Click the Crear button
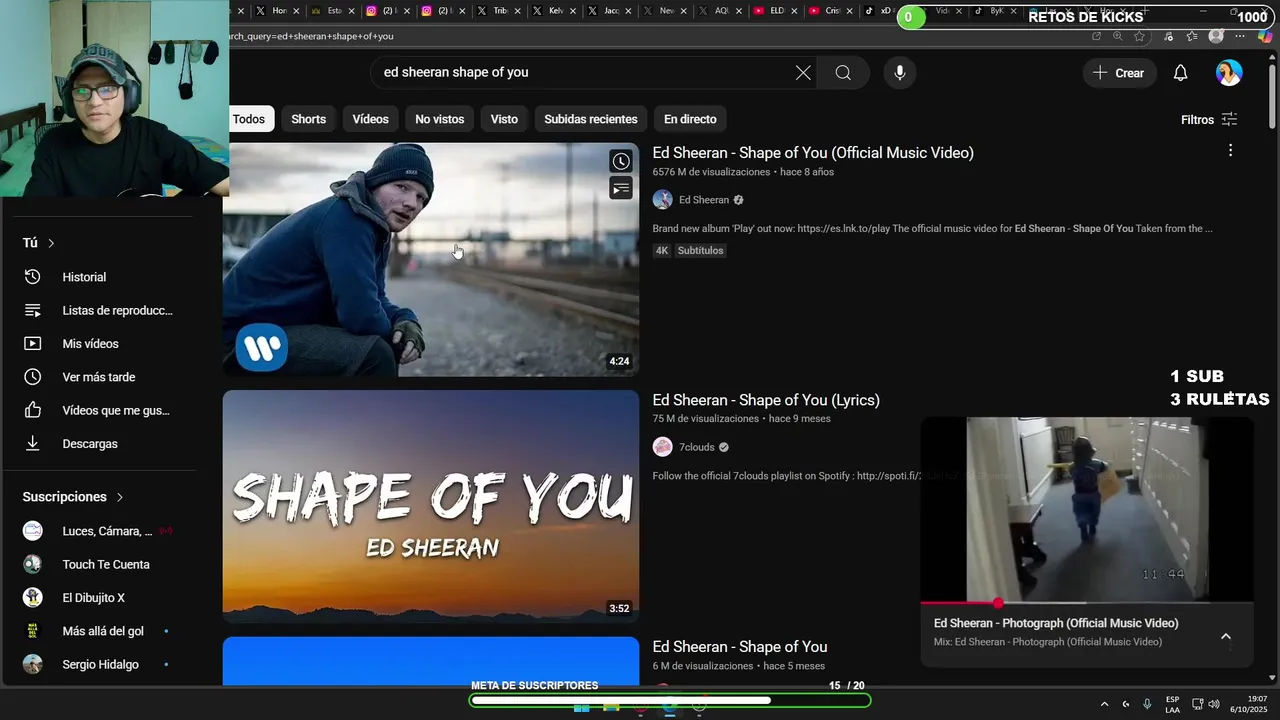The height and width of the screenshot is (720, 1280). pos(1119,73)
